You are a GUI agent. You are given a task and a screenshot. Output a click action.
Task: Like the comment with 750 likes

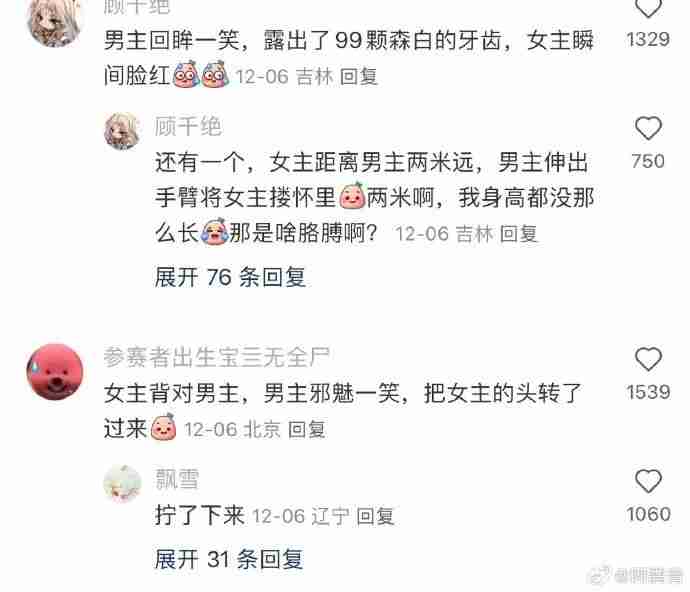(648, 128)
